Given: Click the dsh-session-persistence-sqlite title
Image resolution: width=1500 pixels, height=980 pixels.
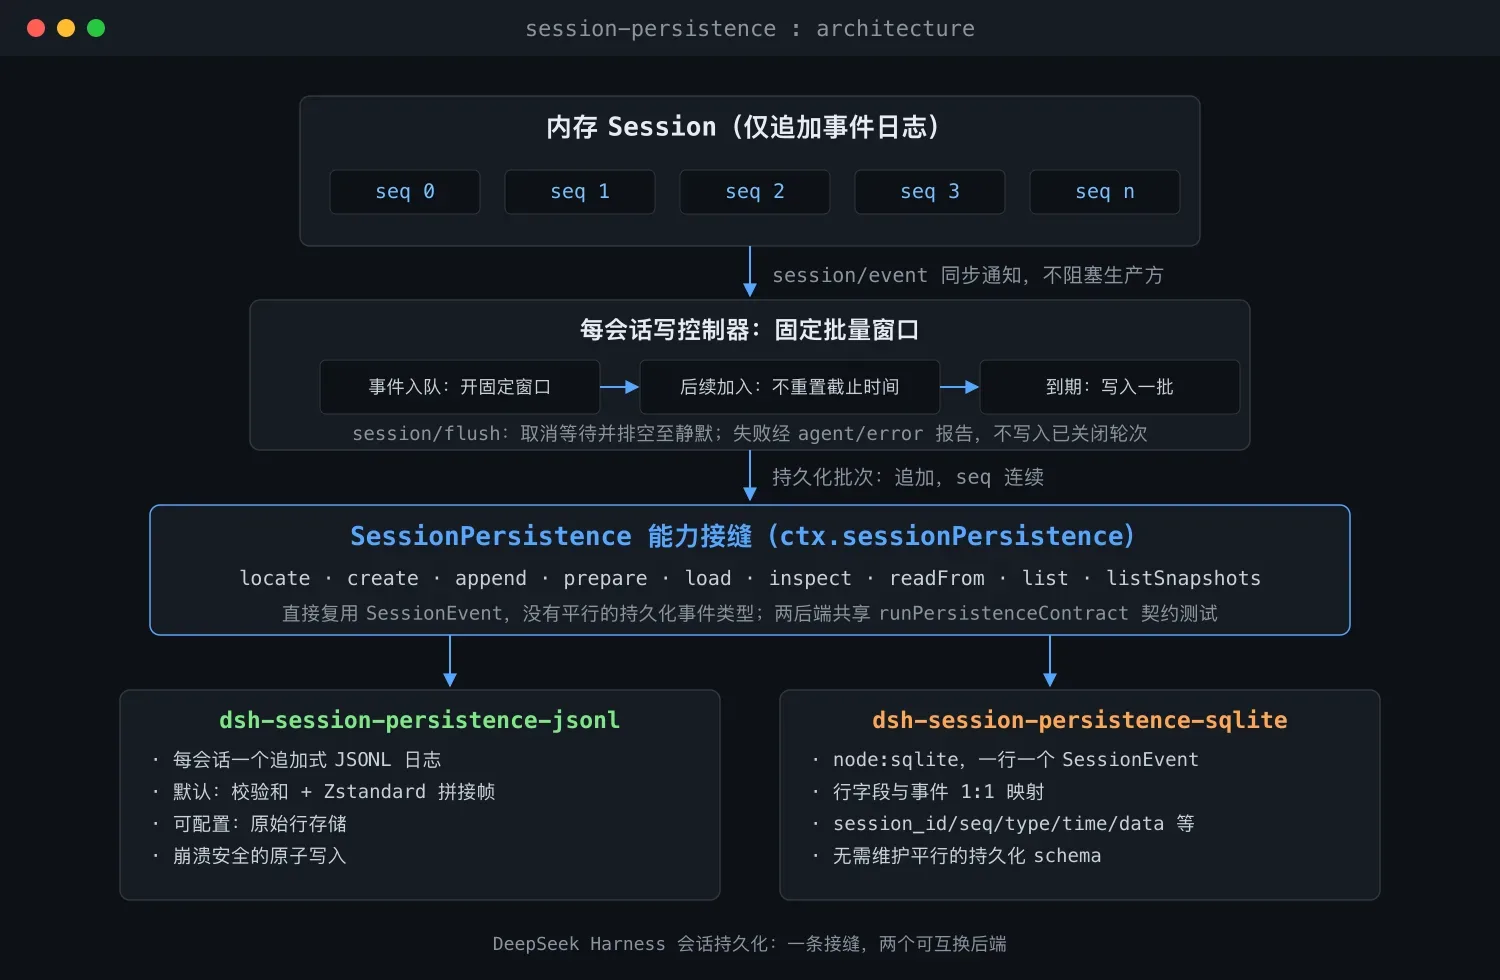Looking at the screenshot, I should [1080, 720].
